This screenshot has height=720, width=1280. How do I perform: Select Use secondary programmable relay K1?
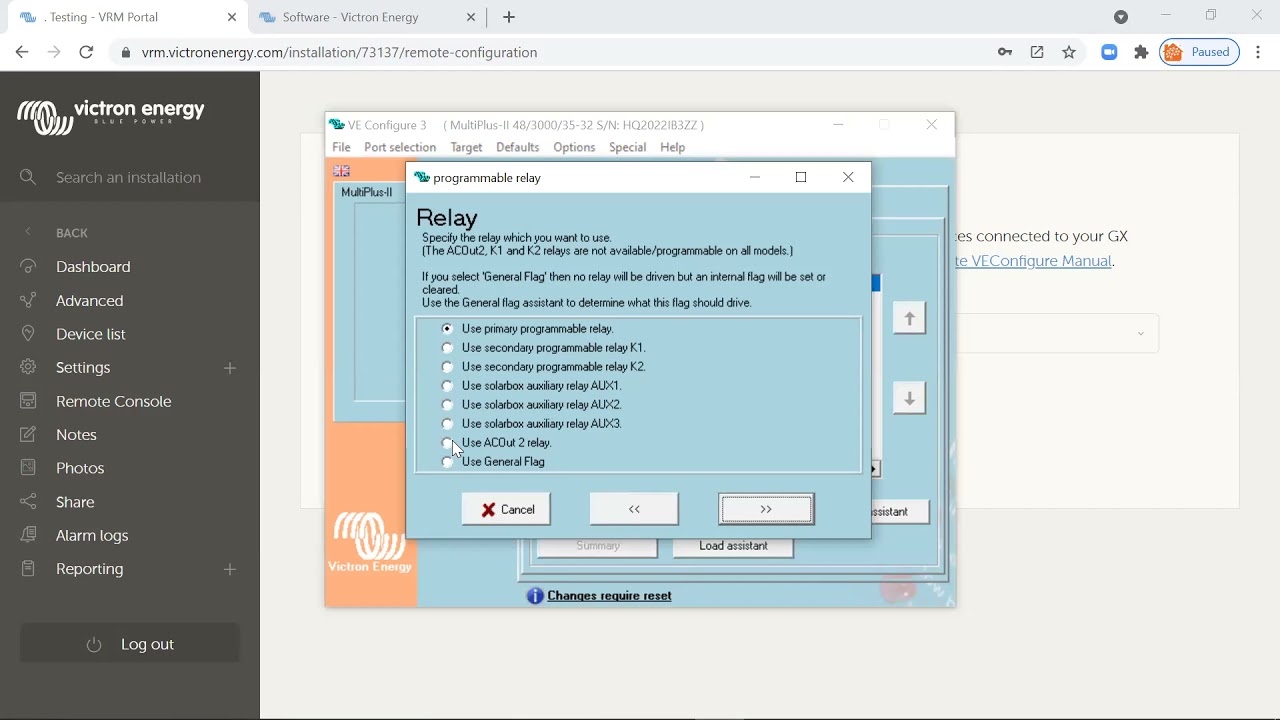[447, 348]
